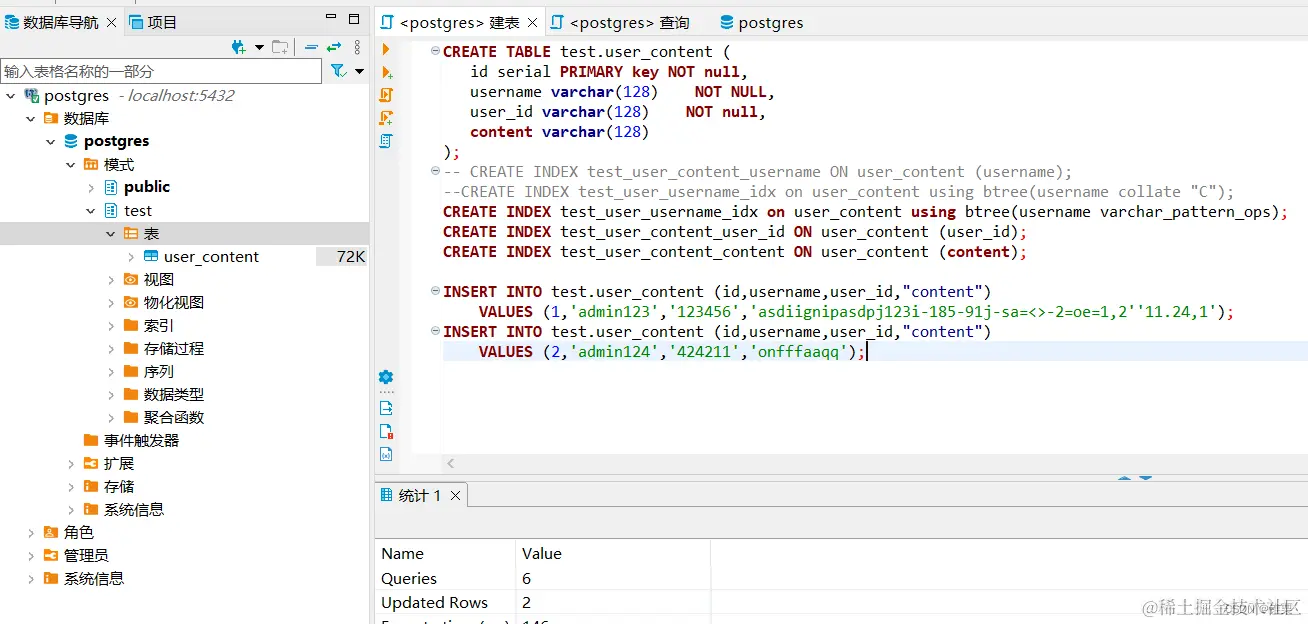Show the server output panel icon

[x=386, y=408]
